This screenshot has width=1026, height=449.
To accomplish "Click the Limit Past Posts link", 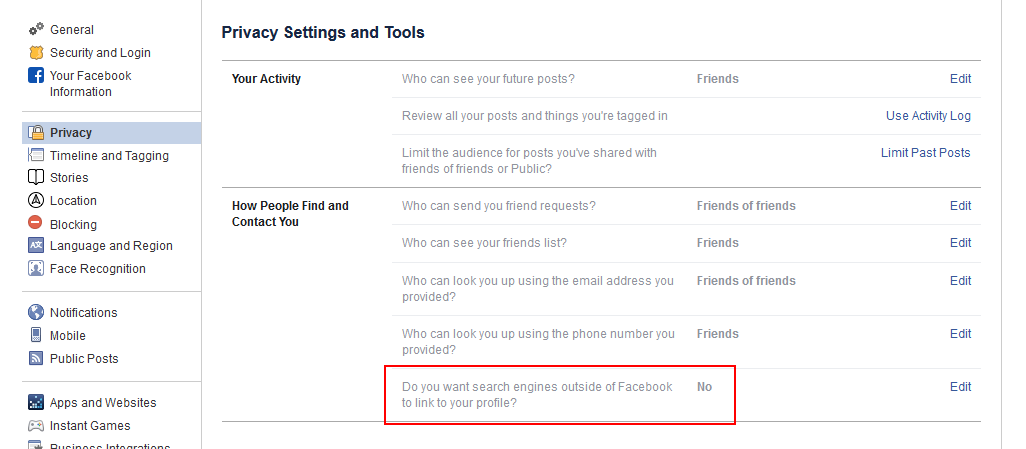I will click(925, 153).
